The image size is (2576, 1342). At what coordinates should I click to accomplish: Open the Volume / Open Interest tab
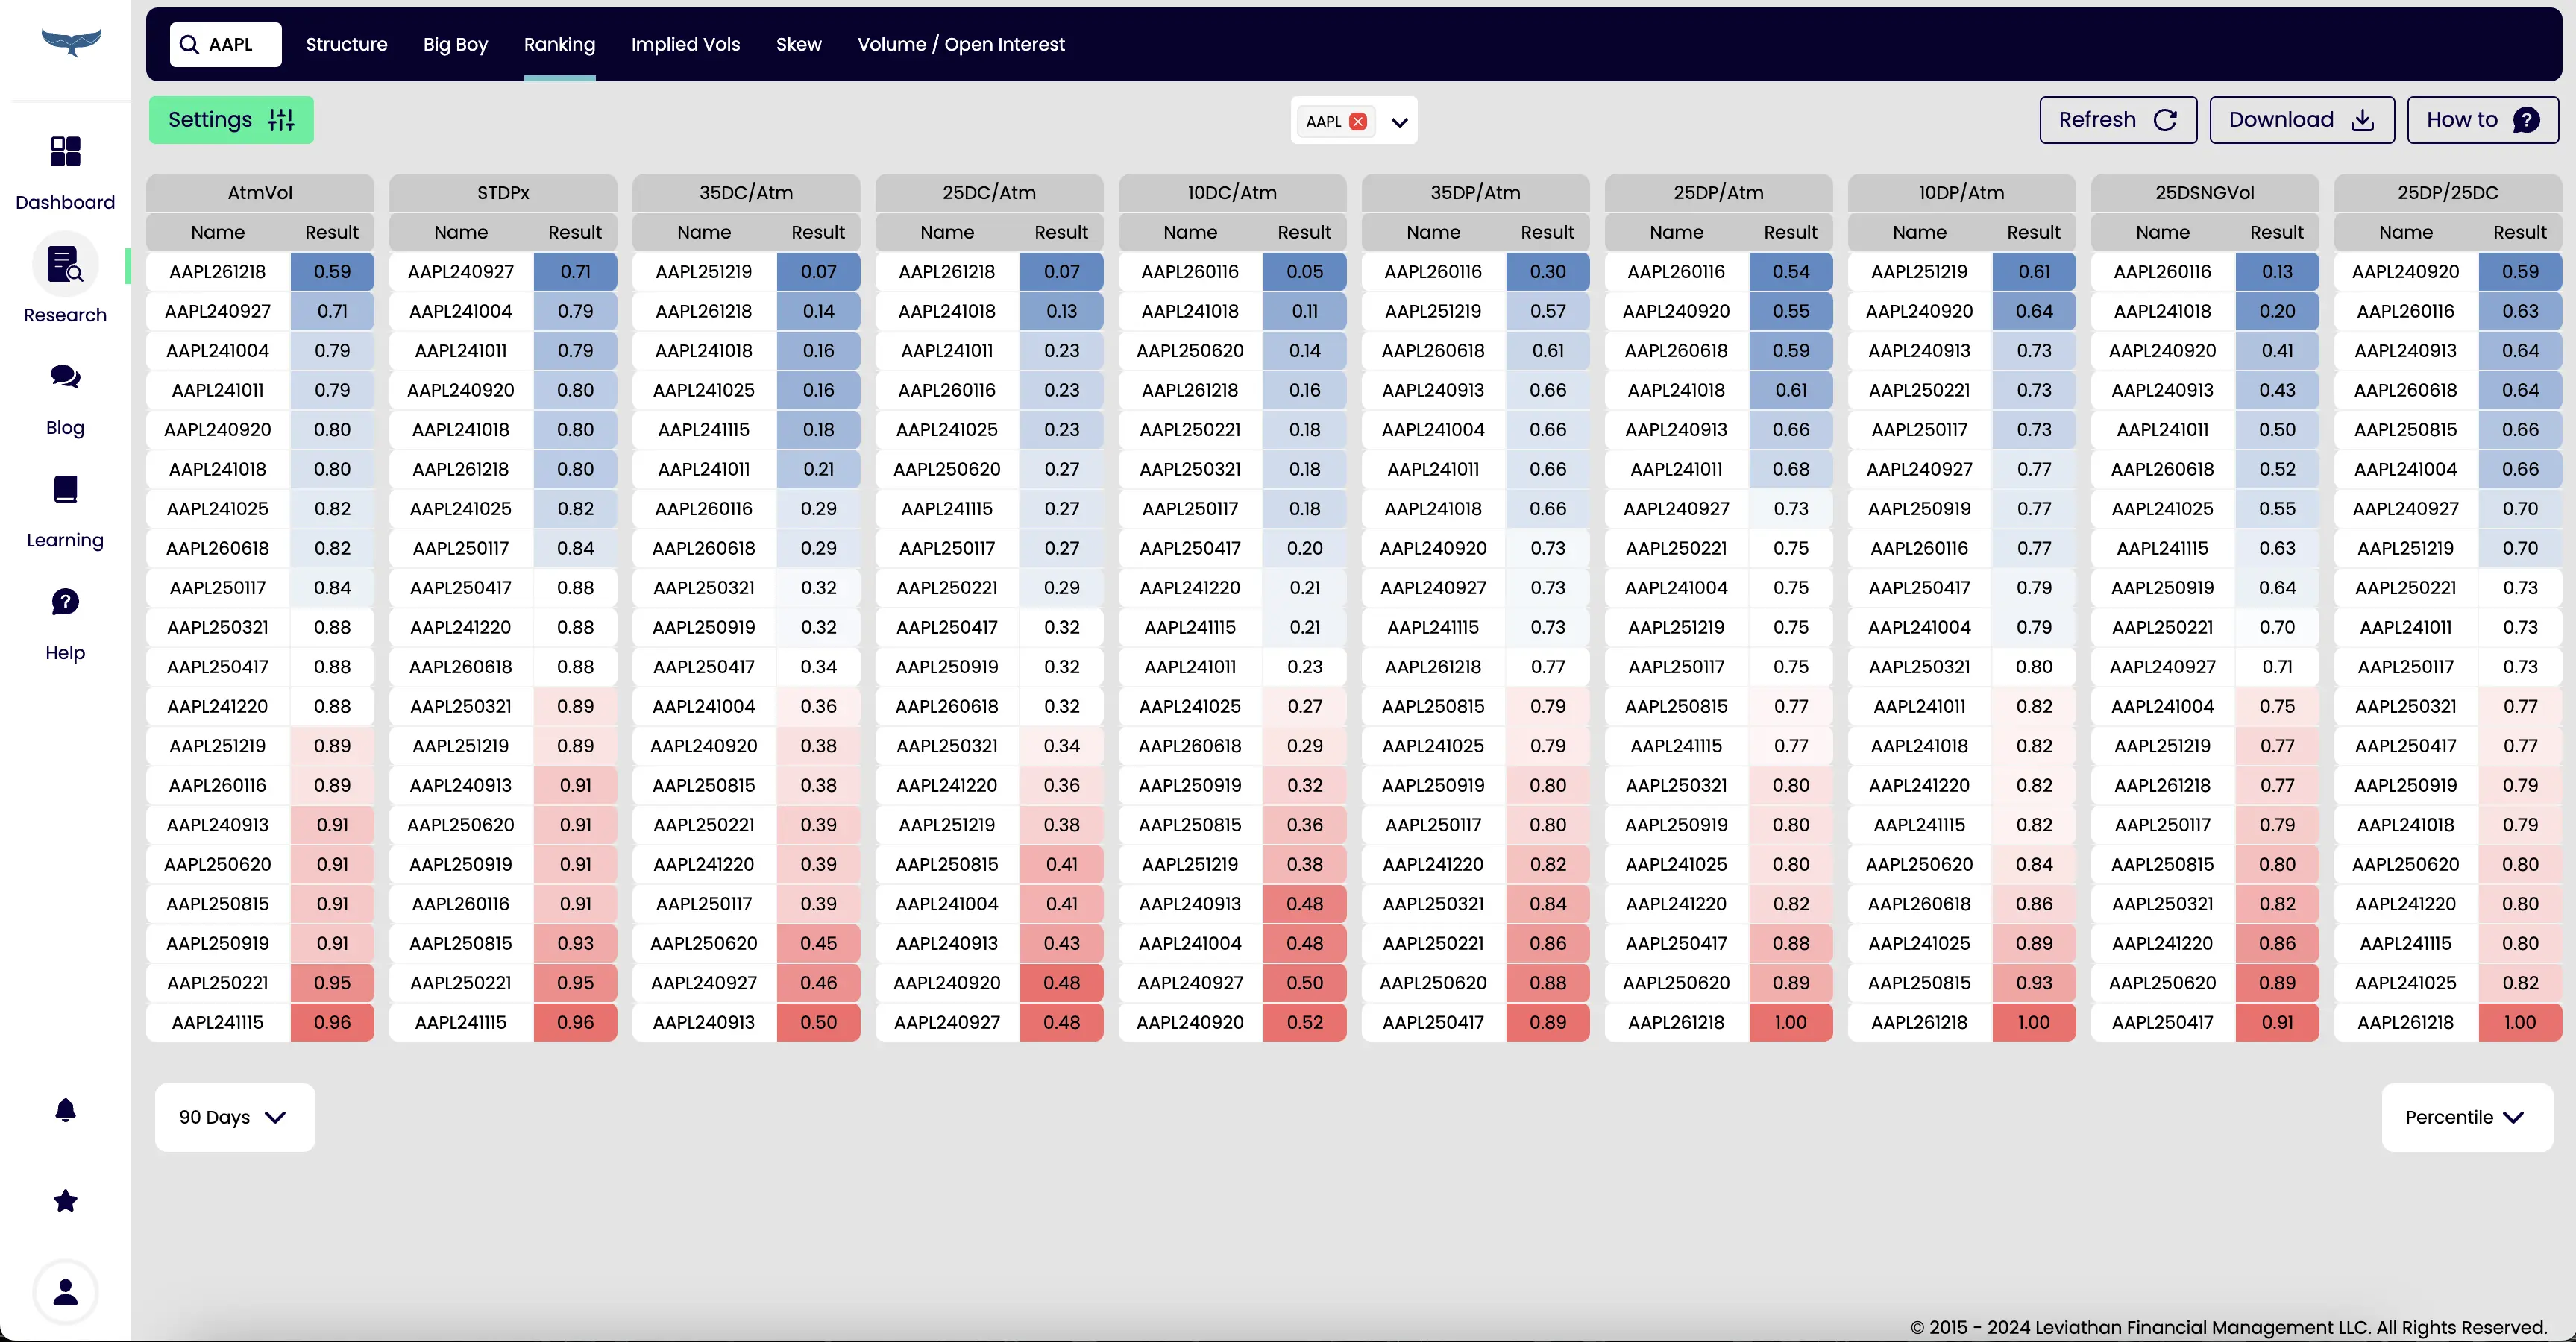pyautogui.click(x=960, y=44)
